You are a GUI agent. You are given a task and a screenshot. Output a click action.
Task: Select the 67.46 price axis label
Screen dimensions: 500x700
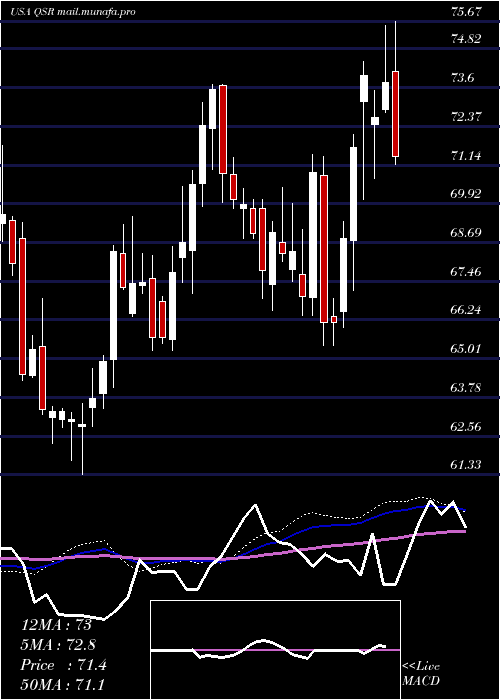[466, 271]
